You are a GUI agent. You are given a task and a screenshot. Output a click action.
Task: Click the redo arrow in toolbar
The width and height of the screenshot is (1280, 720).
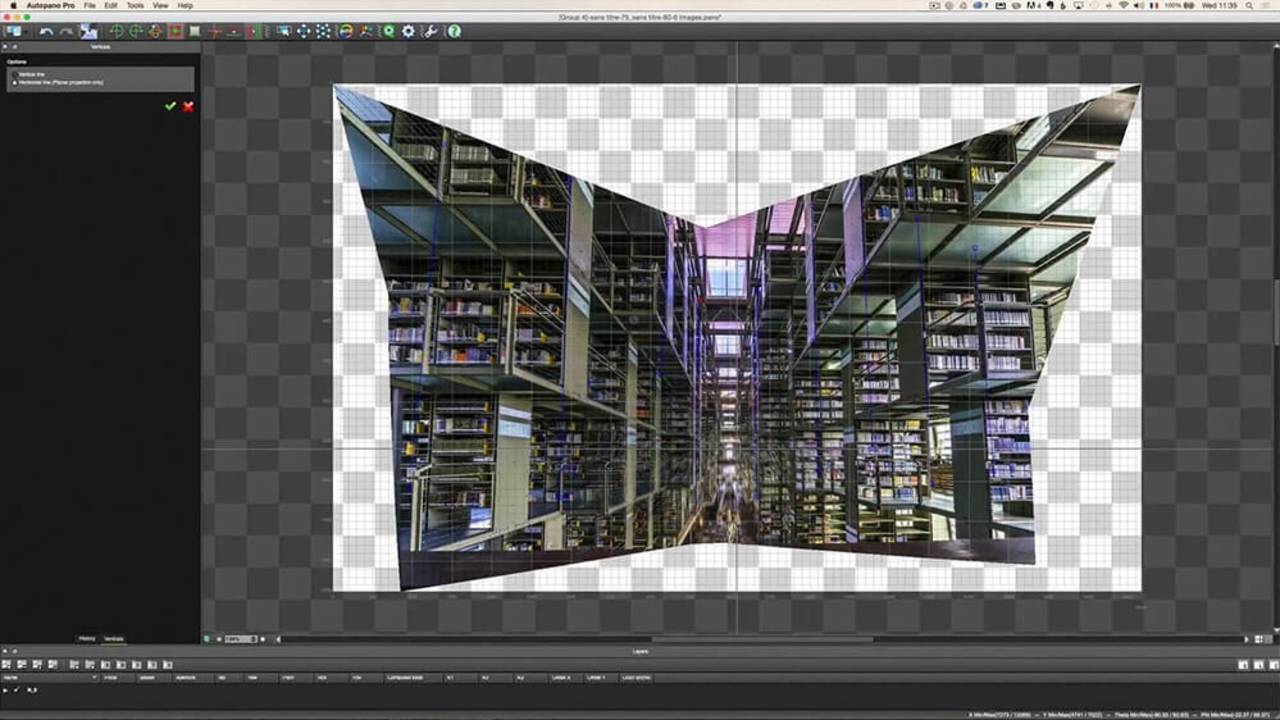(x=66, y=32)
